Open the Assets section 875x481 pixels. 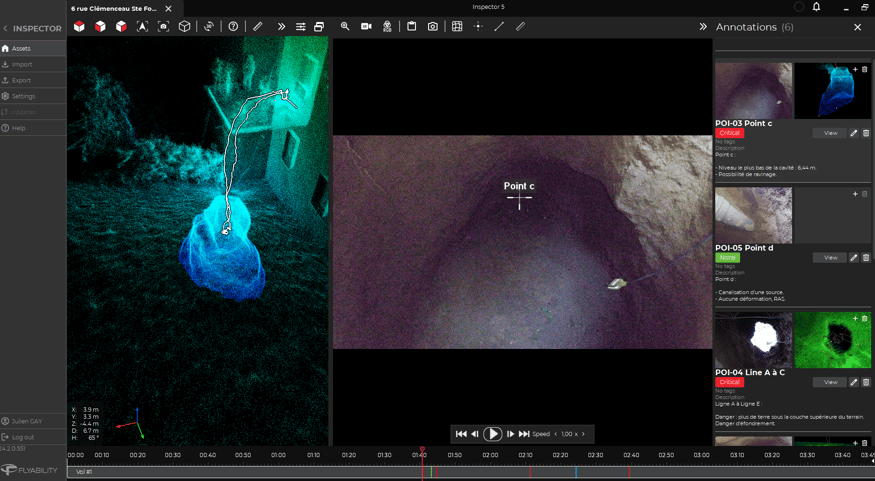tap(33, 49)
